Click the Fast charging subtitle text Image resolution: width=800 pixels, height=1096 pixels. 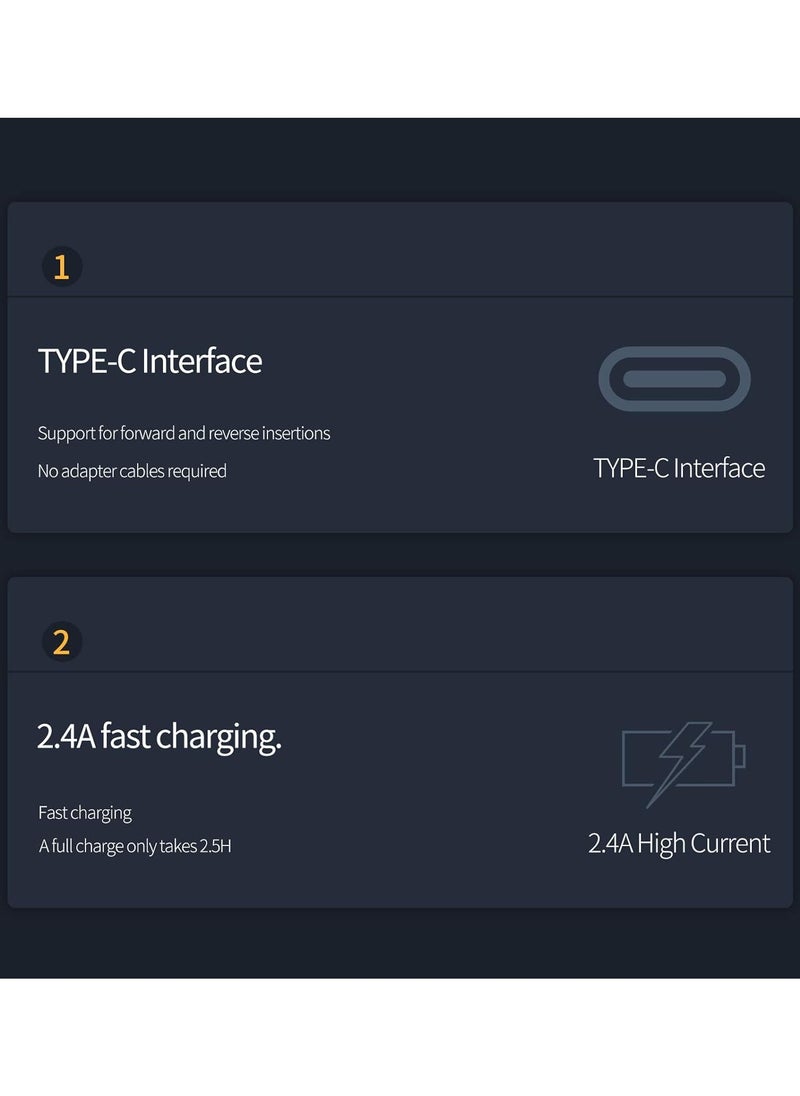pos(85,813)
